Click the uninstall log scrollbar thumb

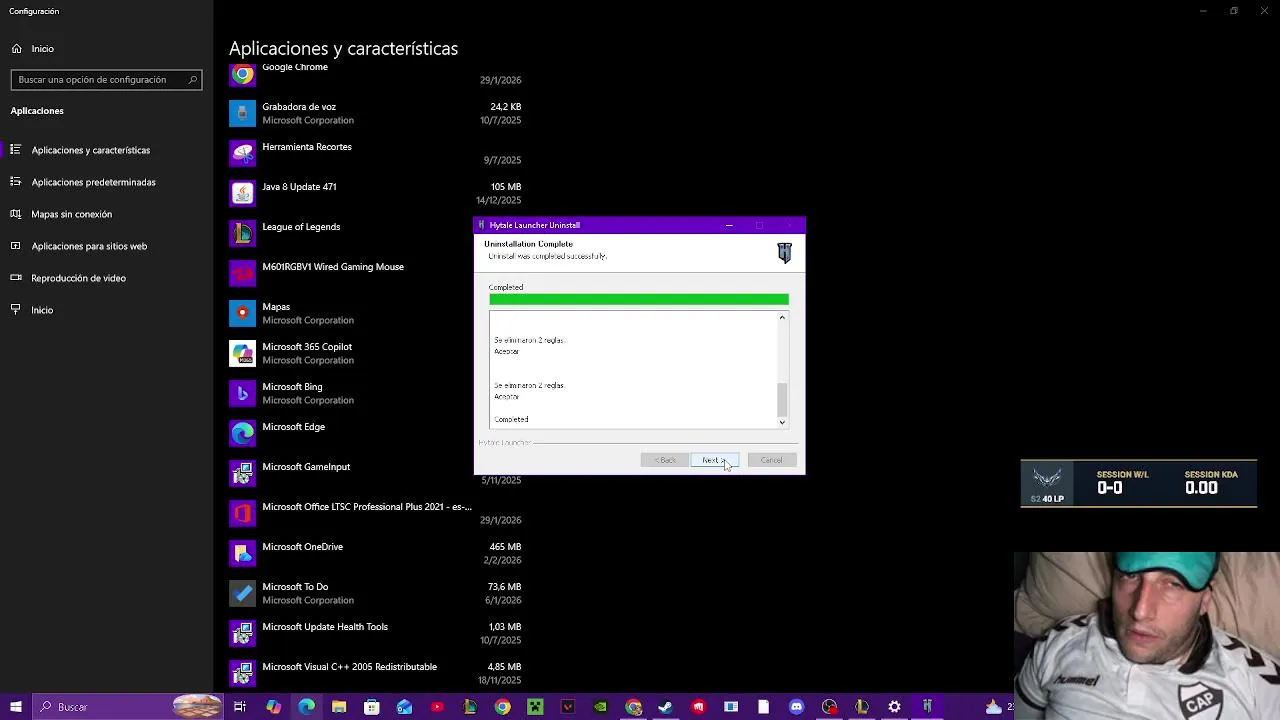tap(782, 399)
